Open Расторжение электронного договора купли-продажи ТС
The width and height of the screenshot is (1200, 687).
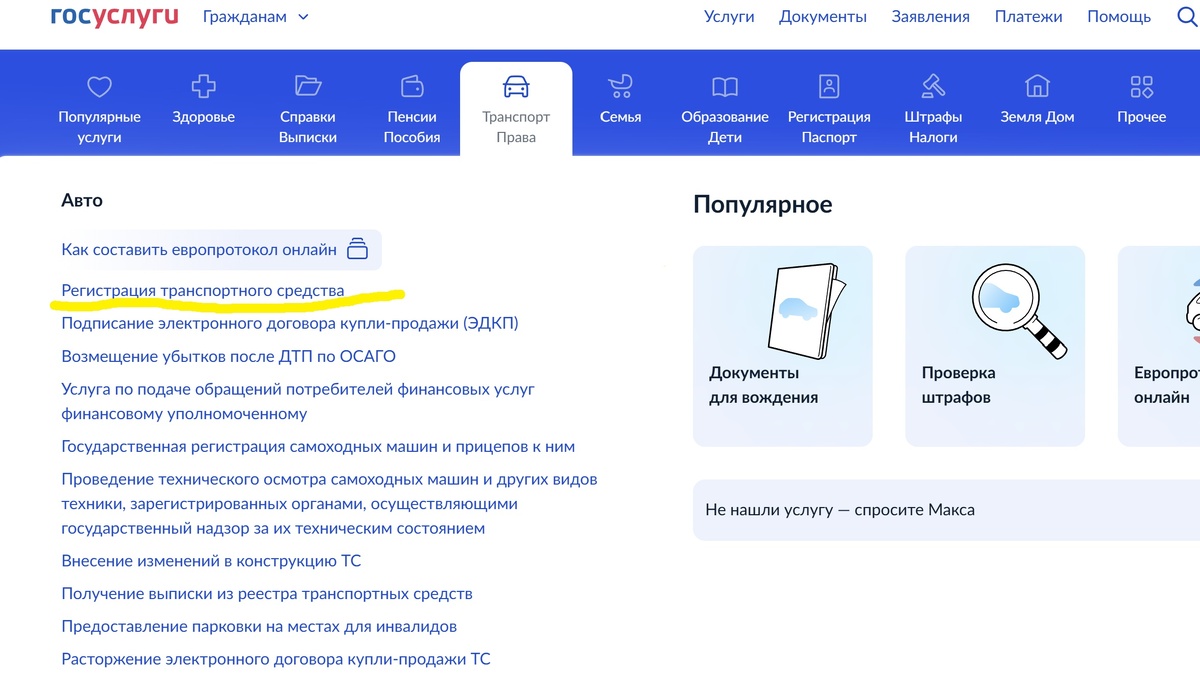click(x=276, y=659)
